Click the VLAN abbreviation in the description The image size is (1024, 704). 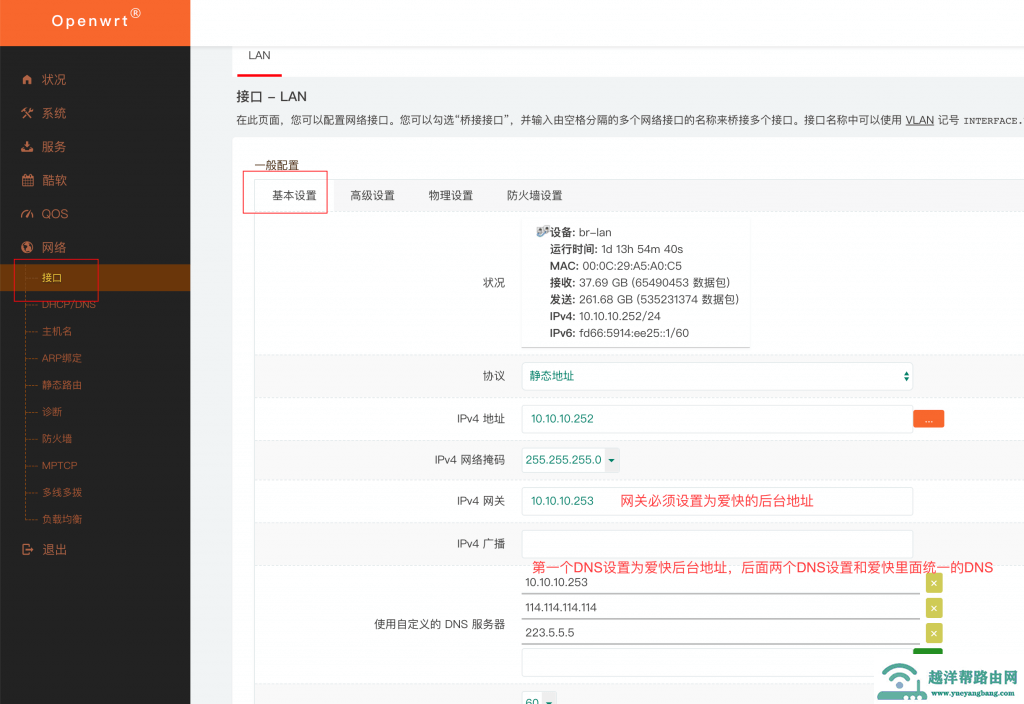(x=919, y=120)
